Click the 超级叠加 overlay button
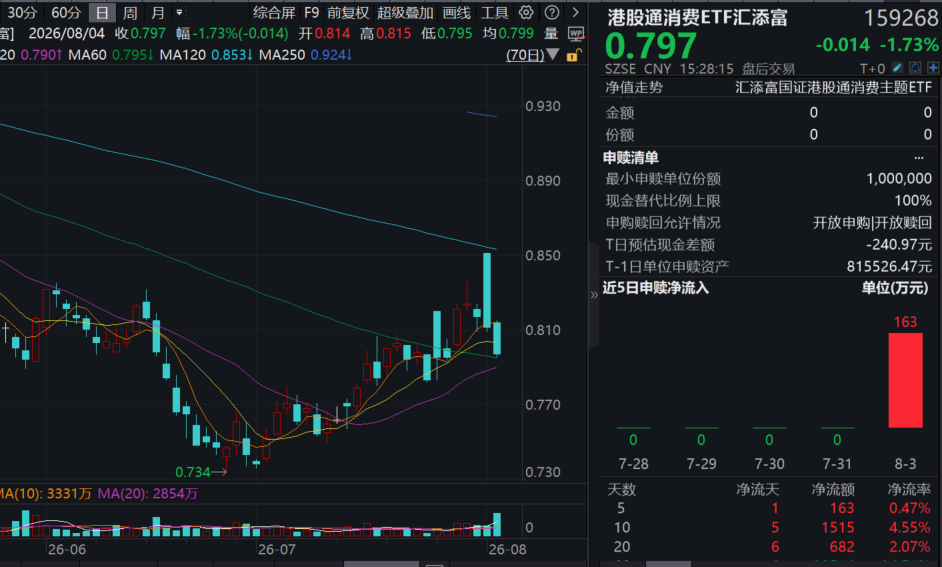 [405, 13]
